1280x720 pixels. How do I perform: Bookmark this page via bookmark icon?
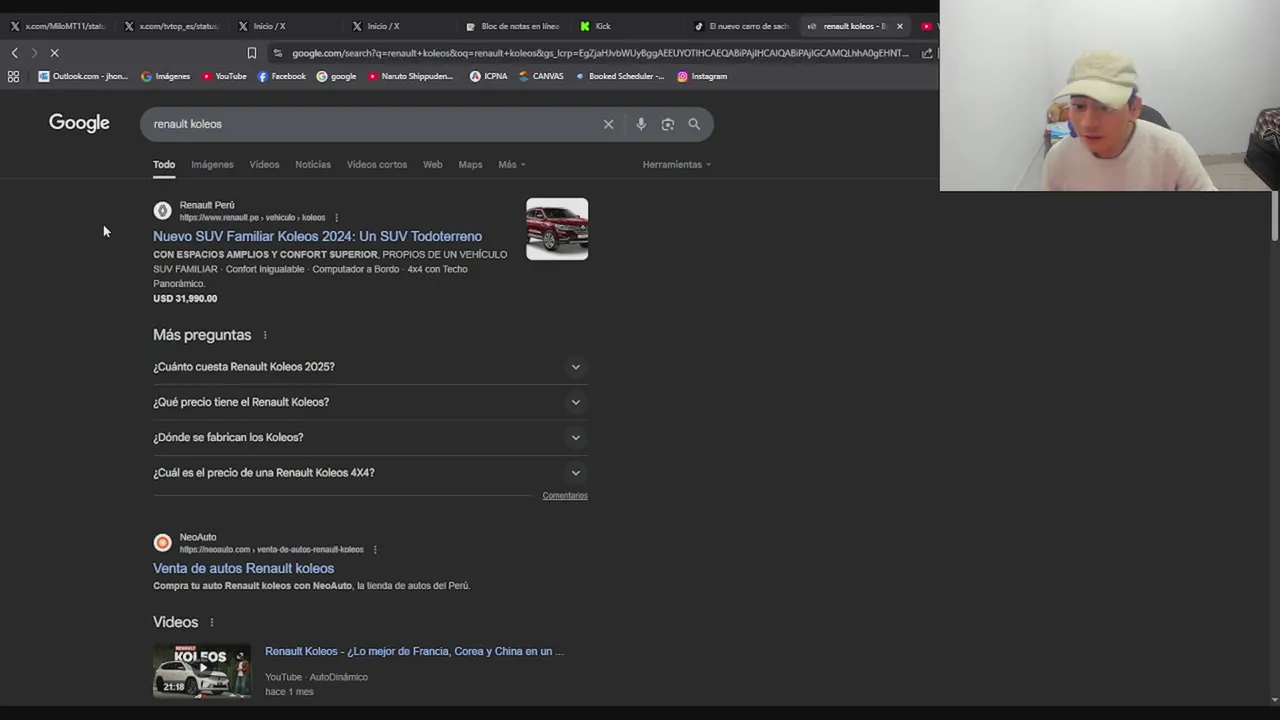point(252,53)
